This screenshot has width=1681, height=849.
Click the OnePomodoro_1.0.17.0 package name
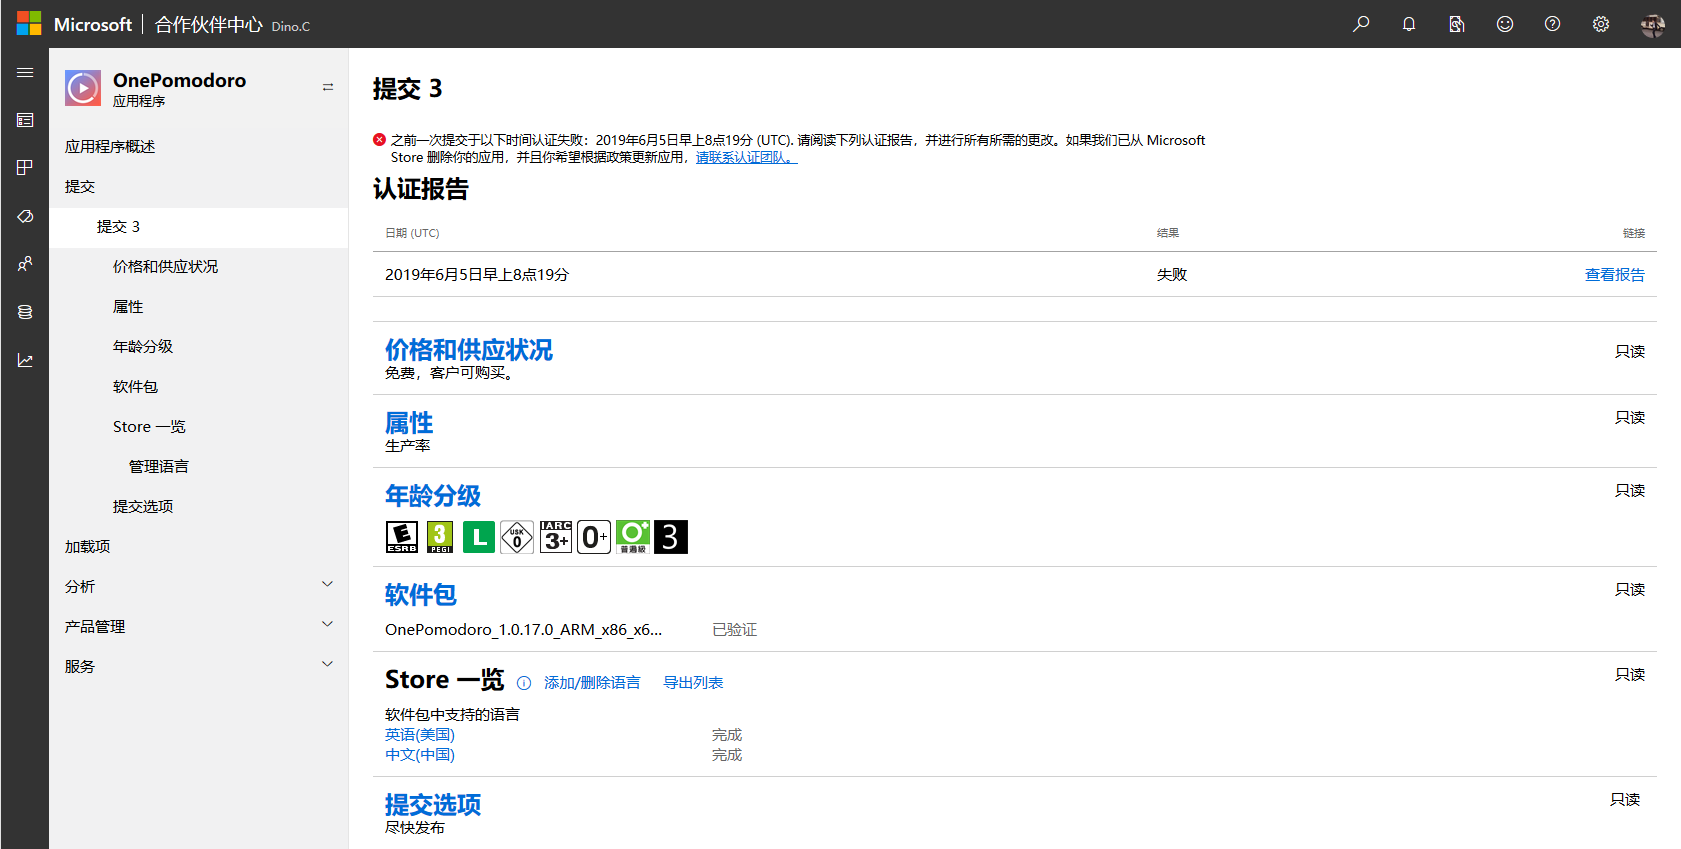pos(523,630)
